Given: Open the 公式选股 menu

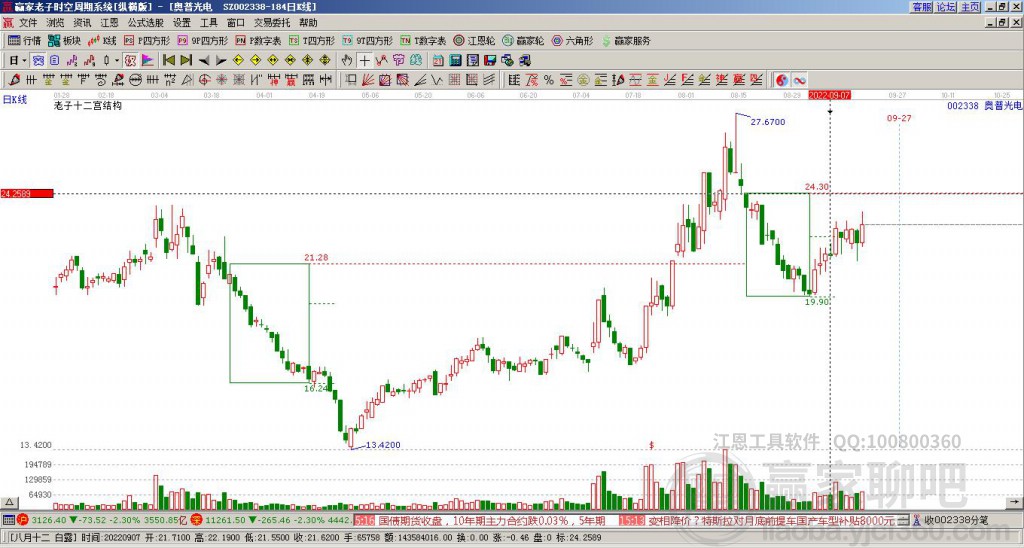Looking at the screenshot, I should (x=146, y=23).
